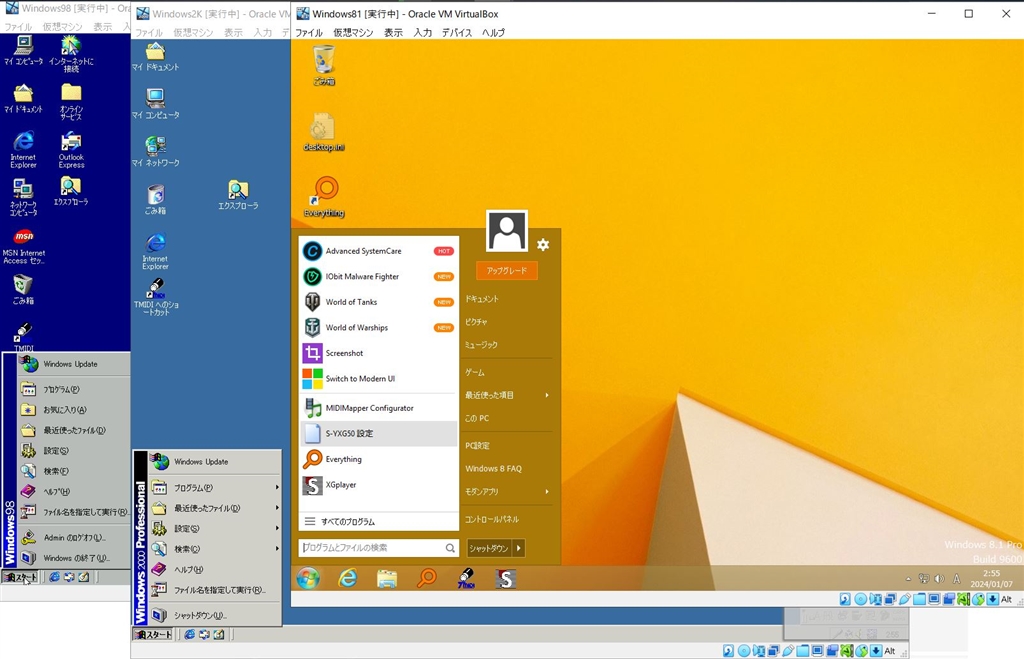Image resolution: width=1024 pixels, height=659 pixels.
Task: Open File Explorer on the Windows81 taskbar
Action: coord(387,578)
